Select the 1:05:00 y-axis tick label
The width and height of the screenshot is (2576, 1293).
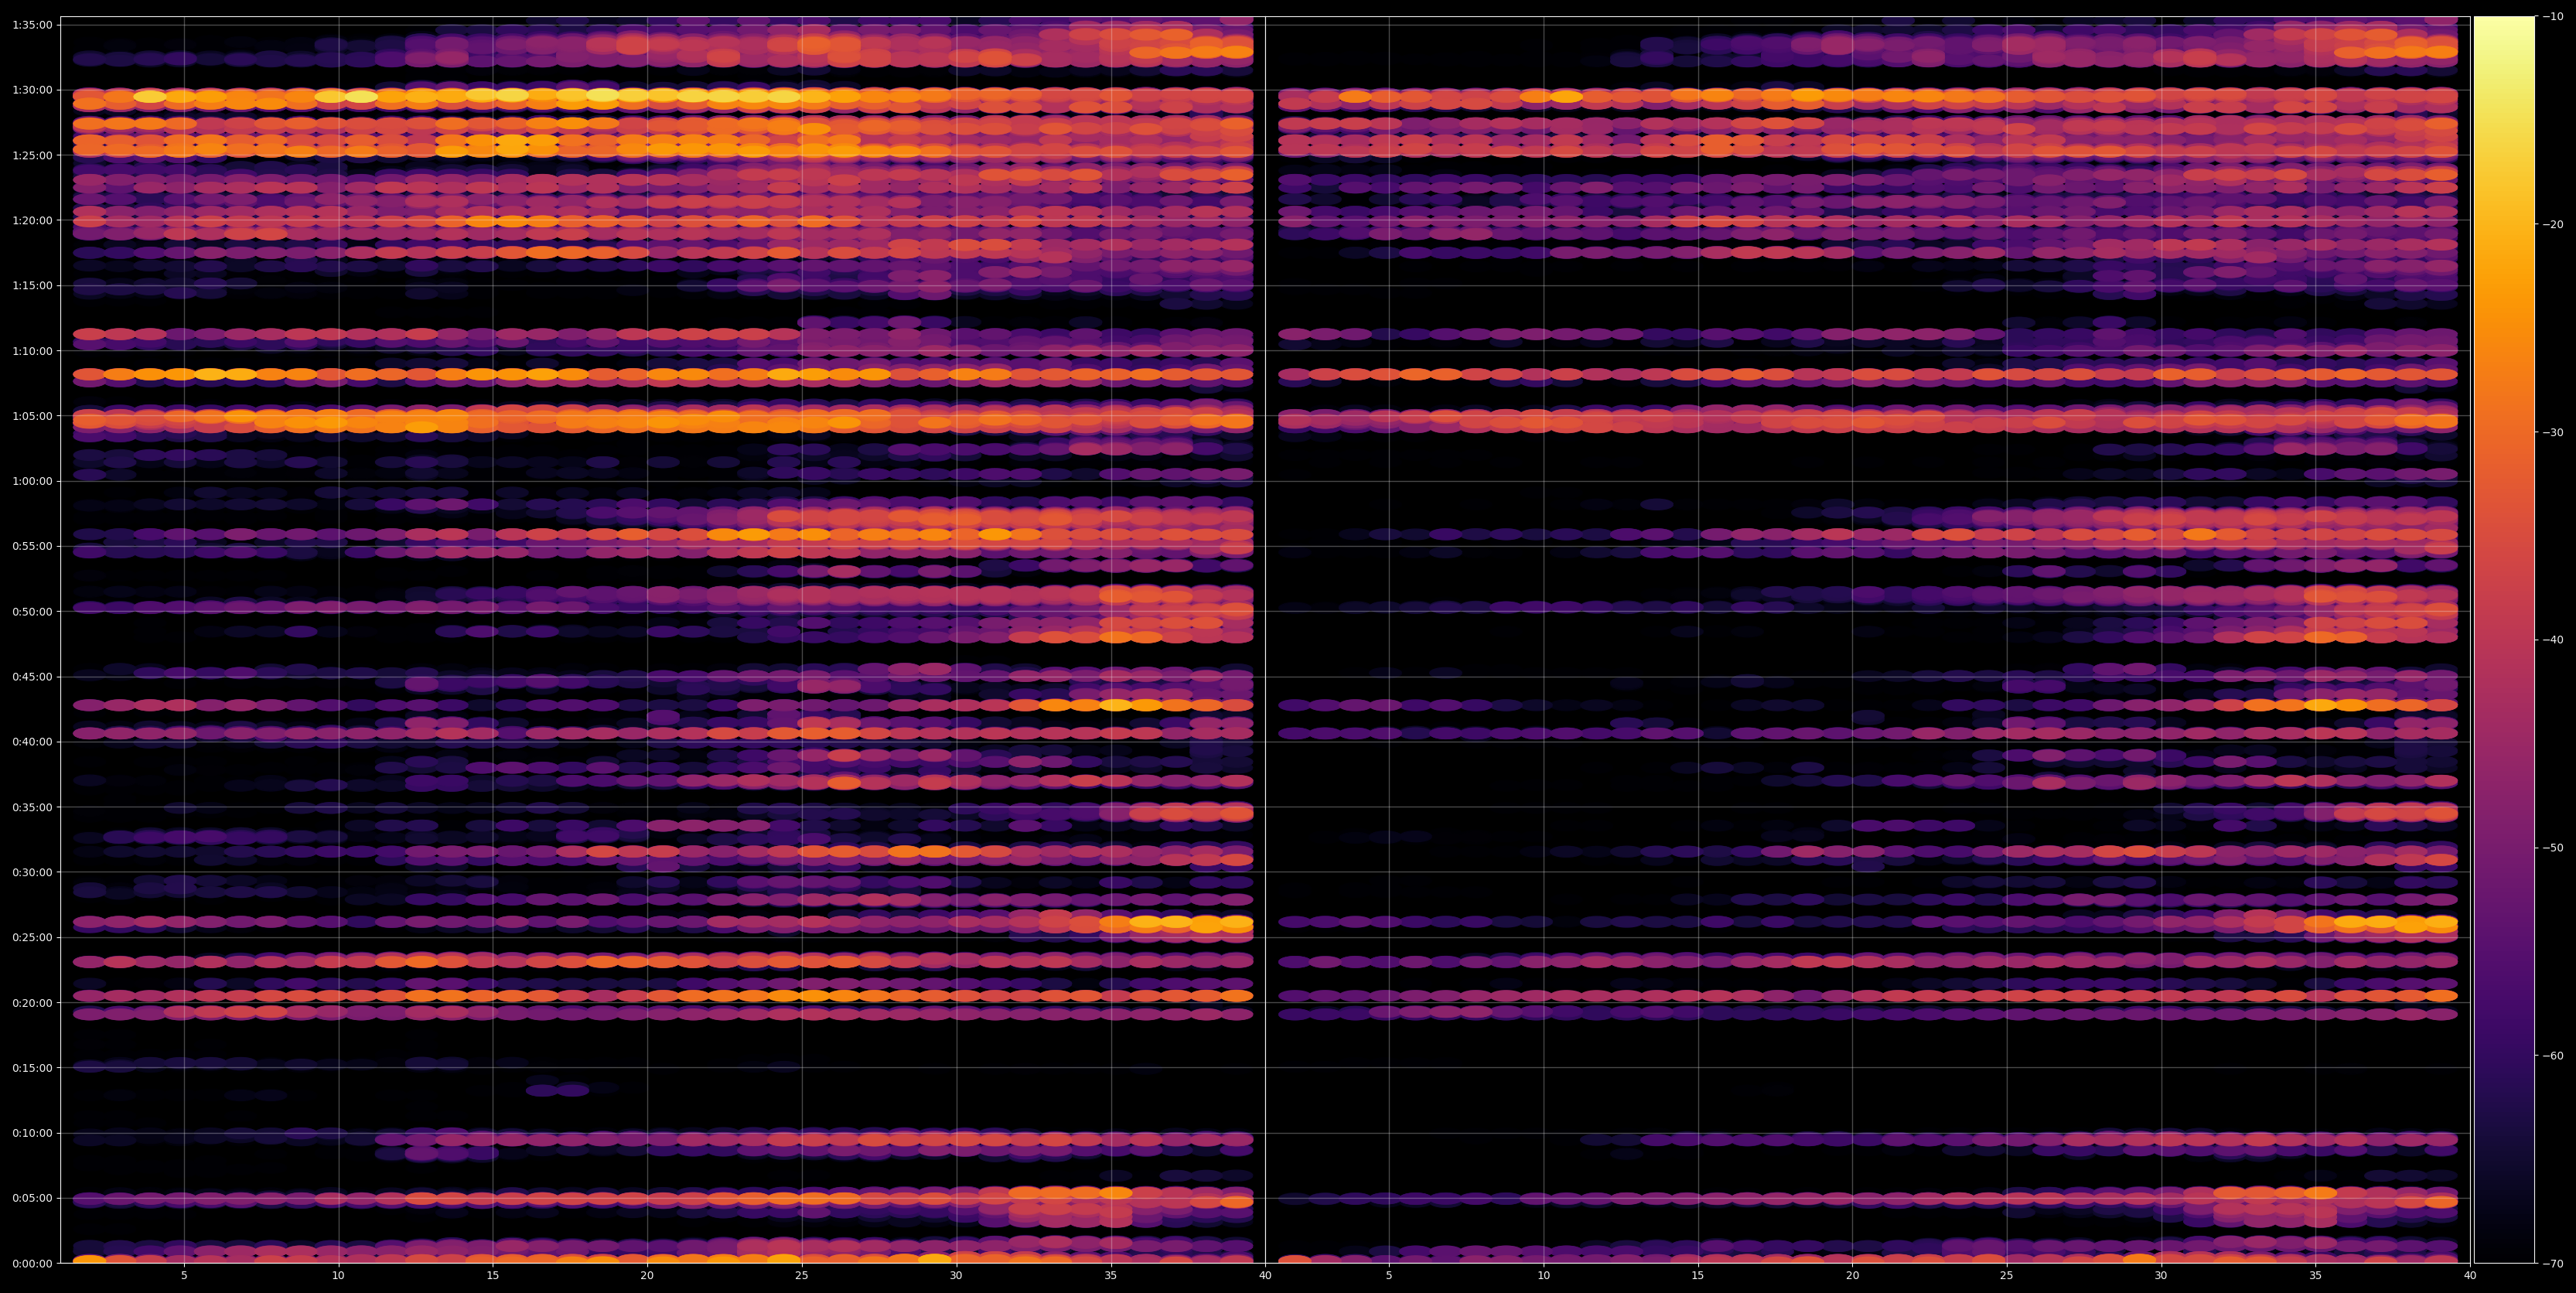pos(32,416)
